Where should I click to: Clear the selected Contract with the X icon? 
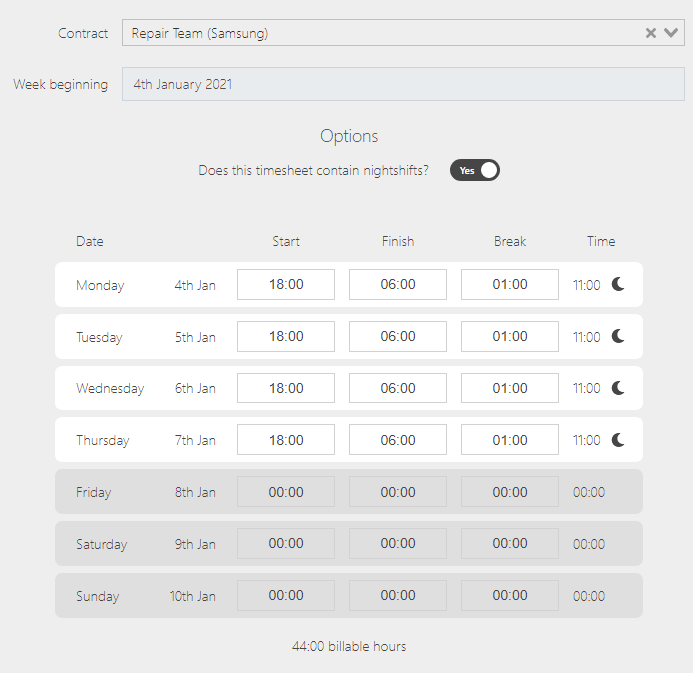(650, 33)
